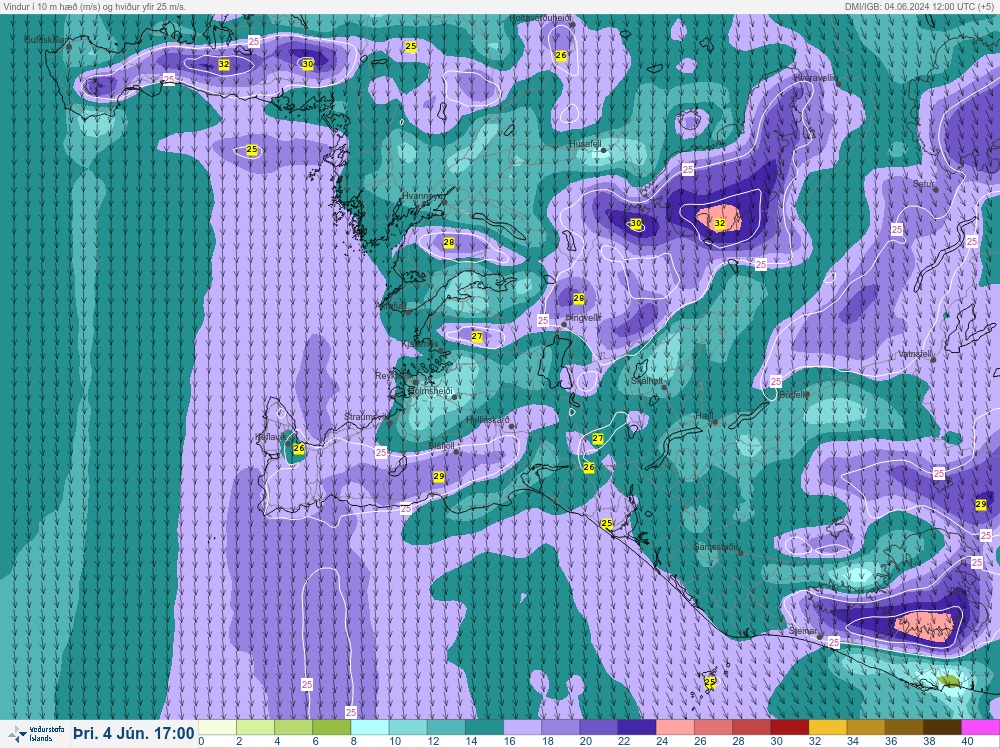
Task: Click the Veðurstofa Íslands logo
Action: [x=38, y=733]
